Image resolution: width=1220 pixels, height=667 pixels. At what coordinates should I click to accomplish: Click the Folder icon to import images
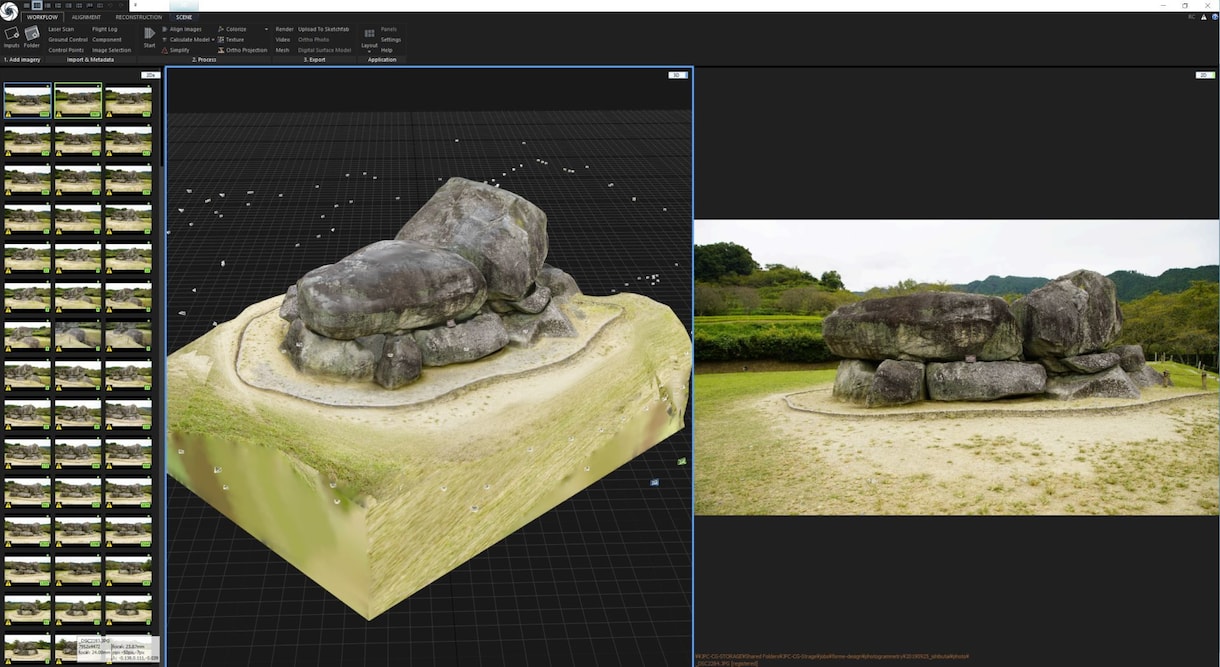tap(32, 33)
